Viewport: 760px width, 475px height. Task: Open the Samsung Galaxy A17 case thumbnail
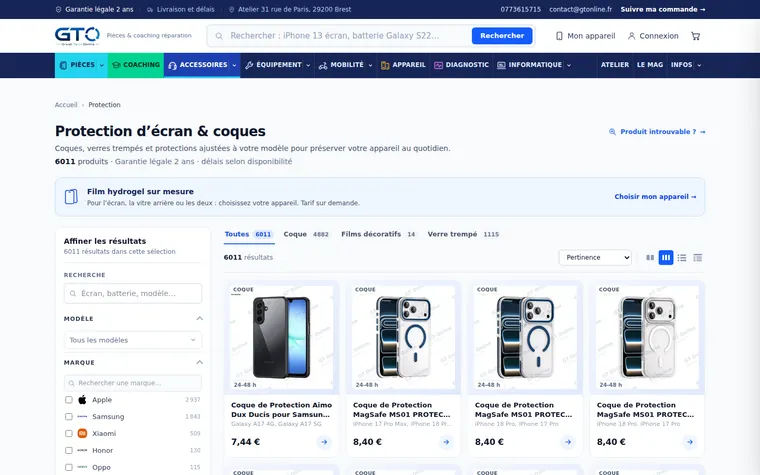pyautogui.click(x=282, y=337)
